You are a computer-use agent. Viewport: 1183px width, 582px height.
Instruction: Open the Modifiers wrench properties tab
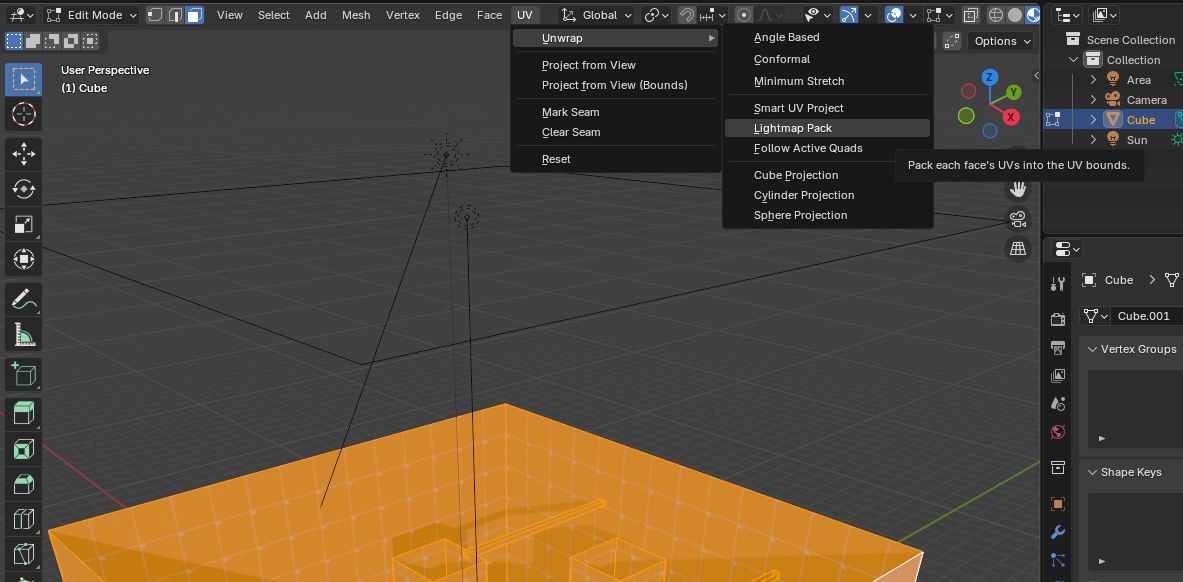tap(1058, 532)
